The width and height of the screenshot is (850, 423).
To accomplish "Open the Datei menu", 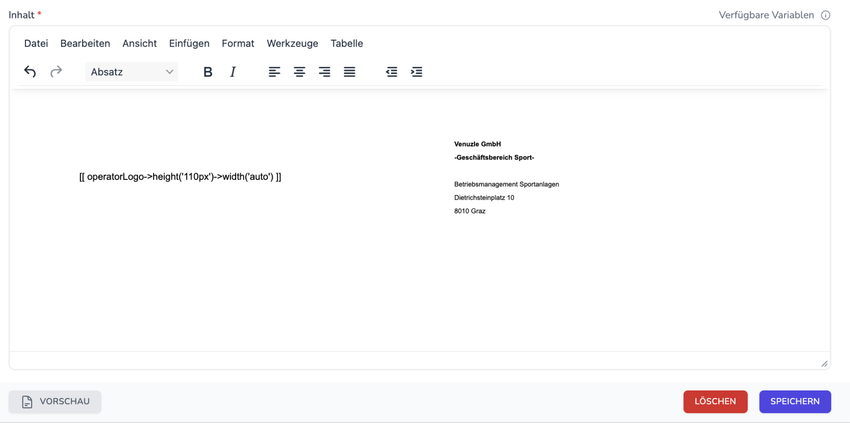I will pos(36,43).
